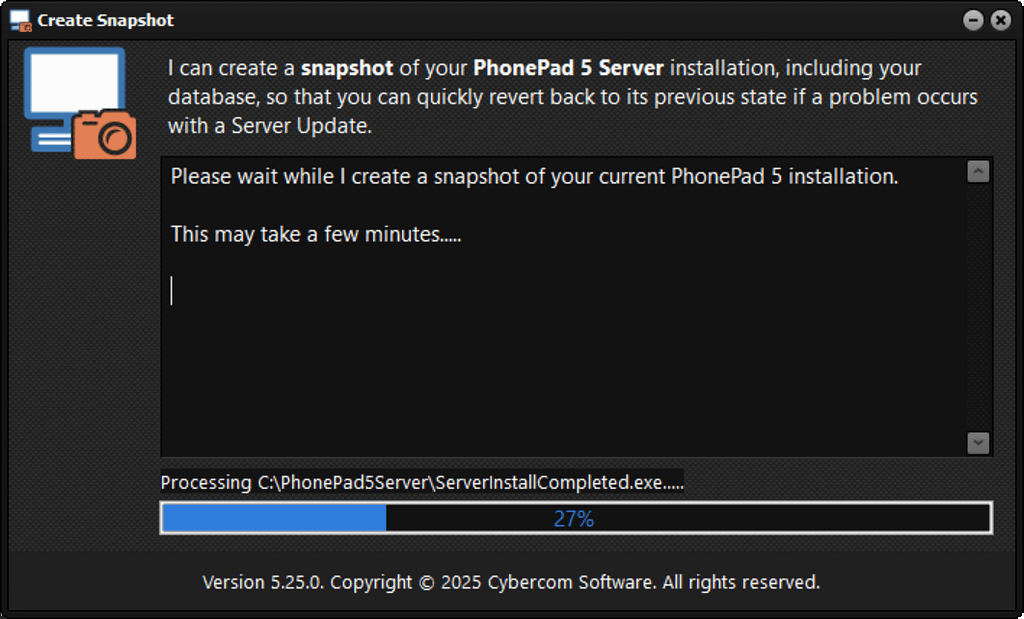Click the log's vertical scrollbar track
The width and height of the screenshot is (1024, 619).
point(978,307)
